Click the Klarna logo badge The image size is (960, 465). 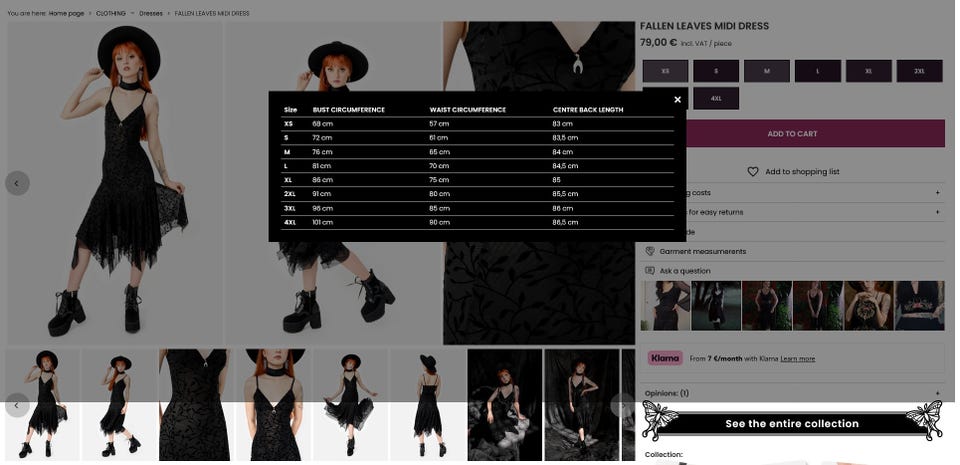(x=665, y=359)
